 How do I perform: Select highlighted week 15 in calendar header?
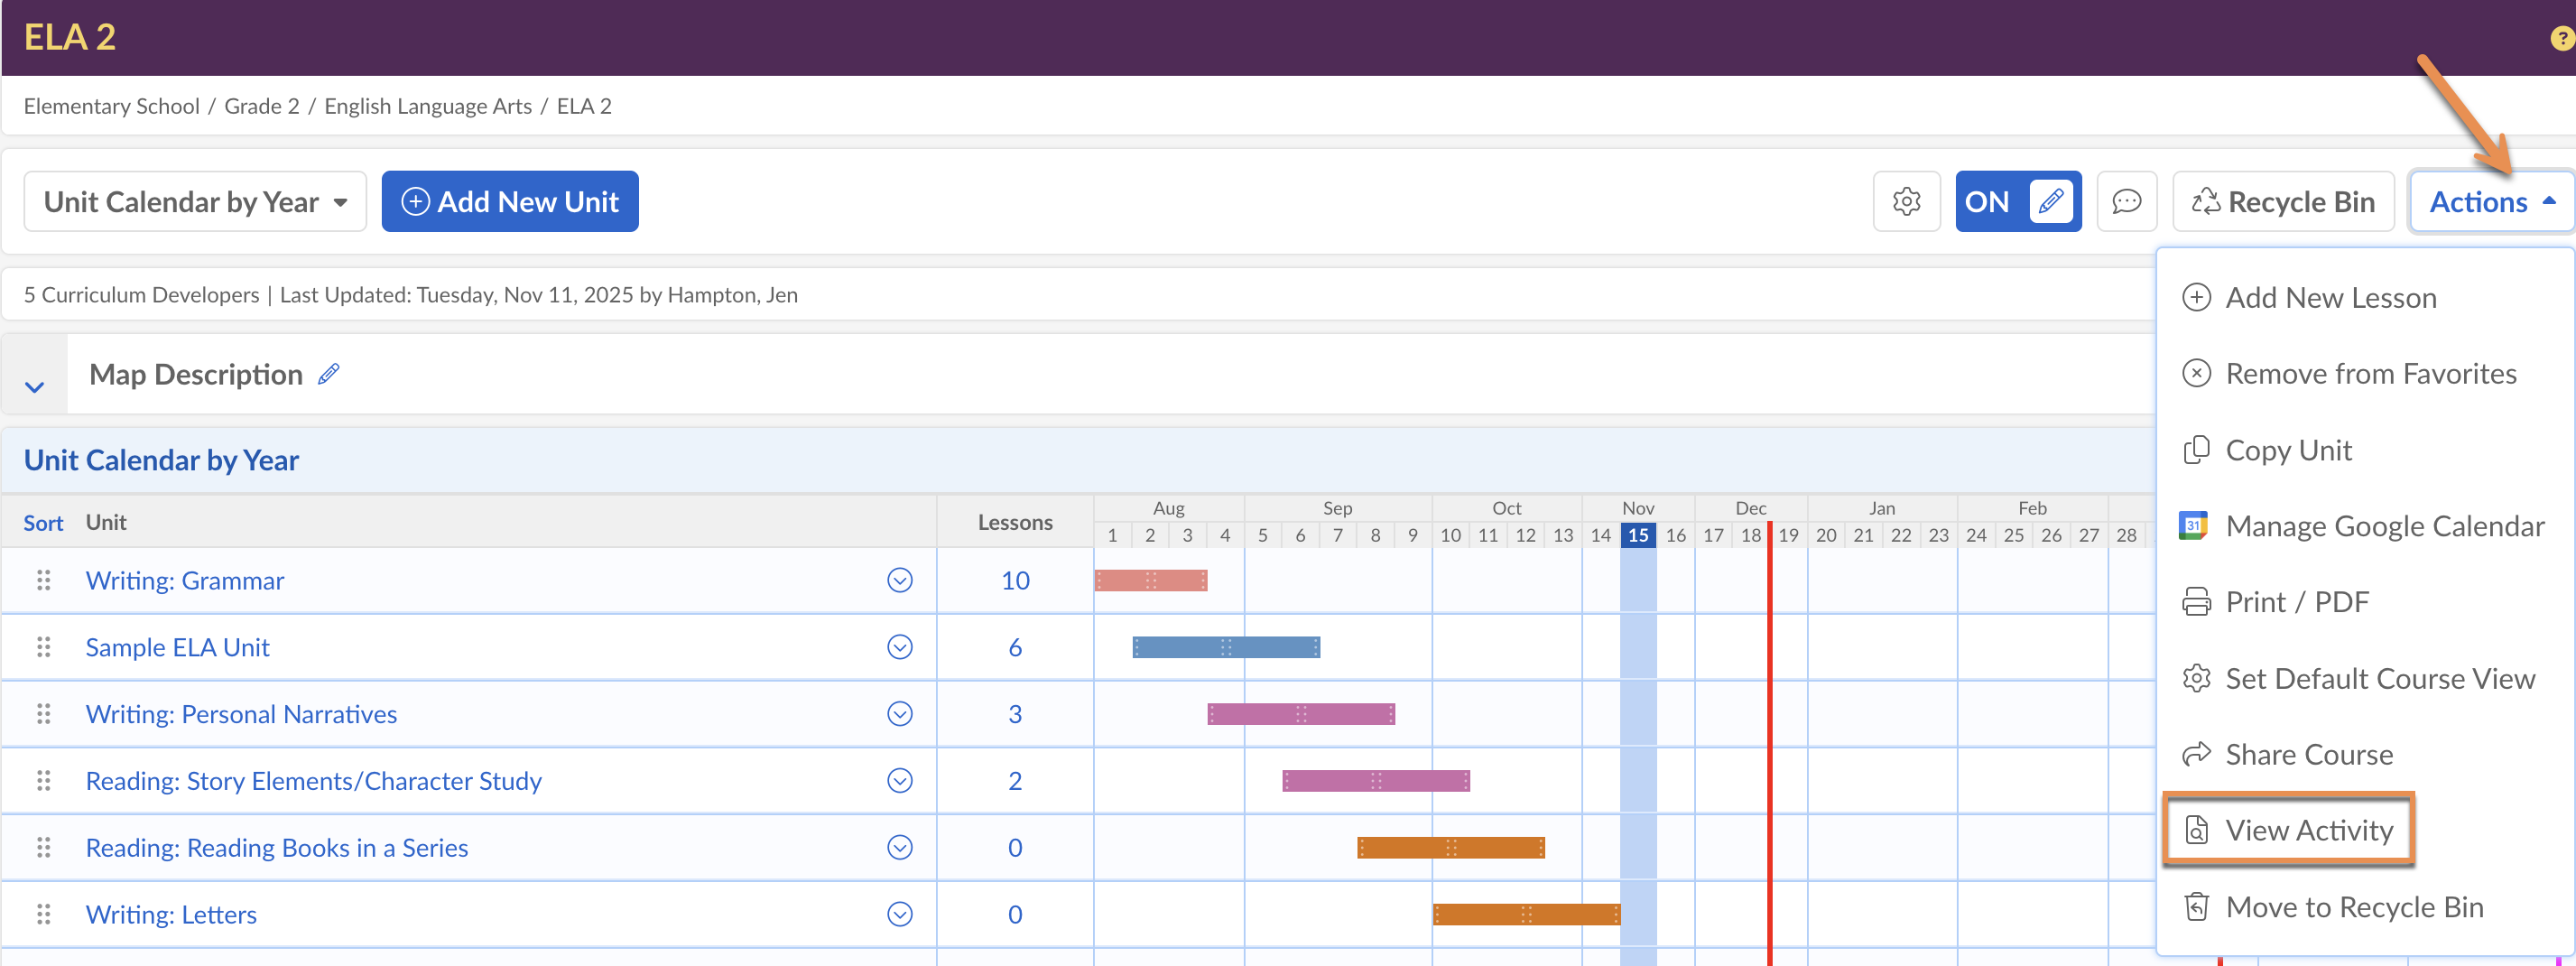1637,535
